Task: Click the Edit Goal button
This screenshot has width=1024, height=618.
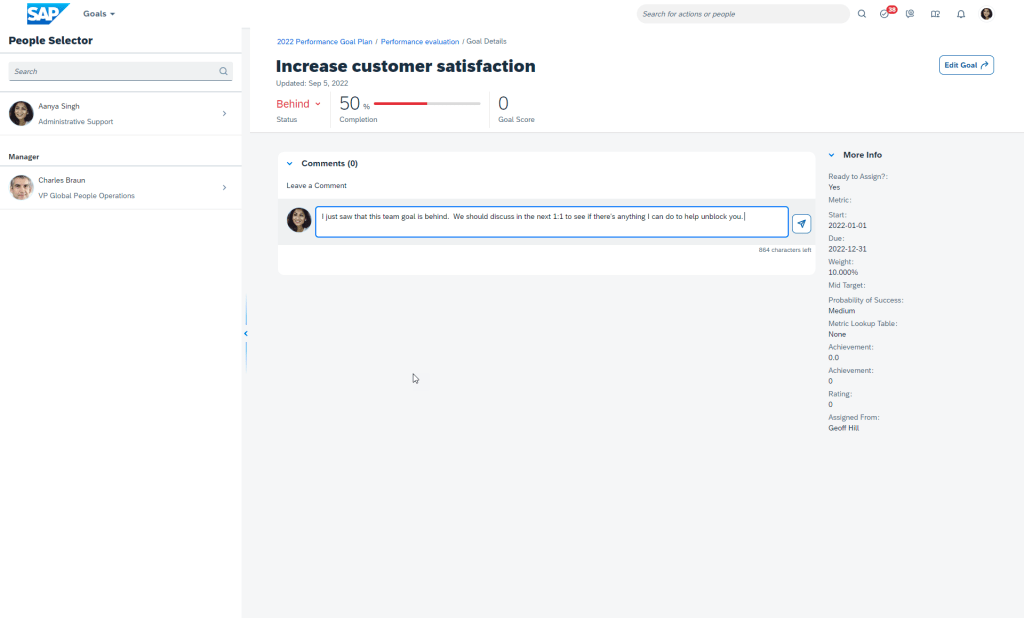Action: click(966, 65)
